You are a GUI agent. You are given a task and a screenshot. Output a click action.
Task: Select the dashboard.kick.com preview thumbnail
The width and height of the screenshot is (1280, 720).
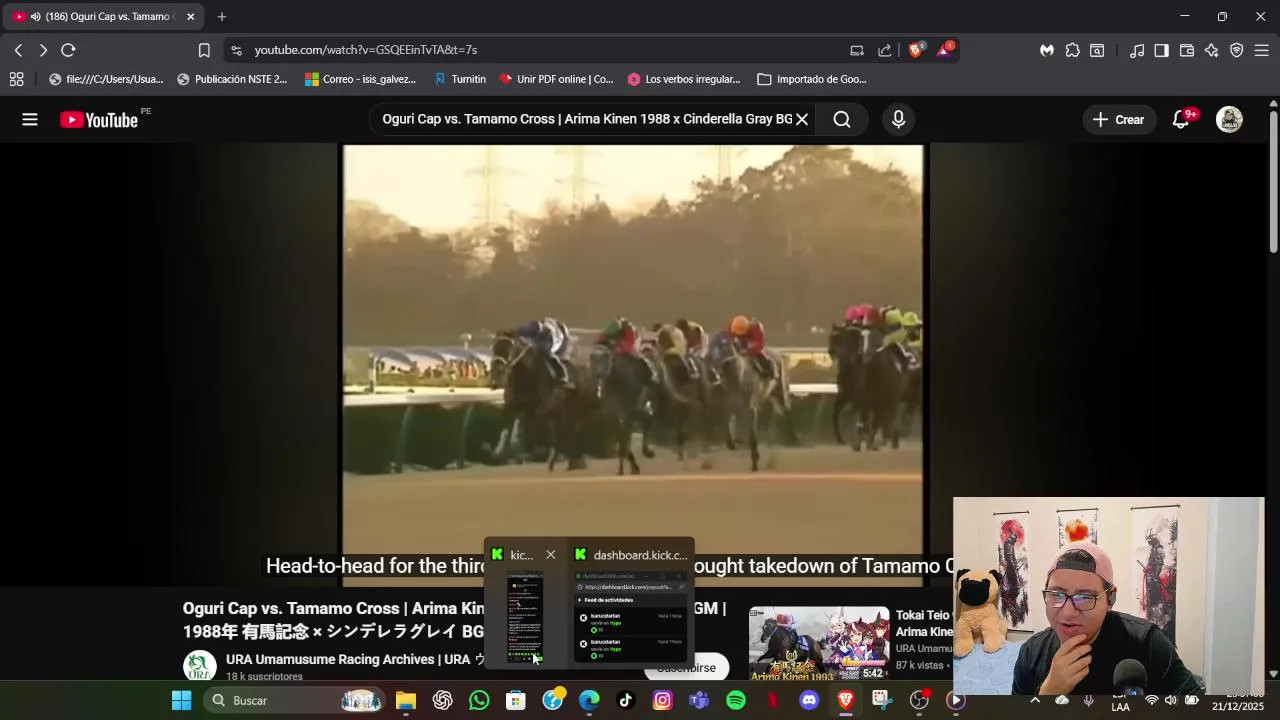(632, 617)
